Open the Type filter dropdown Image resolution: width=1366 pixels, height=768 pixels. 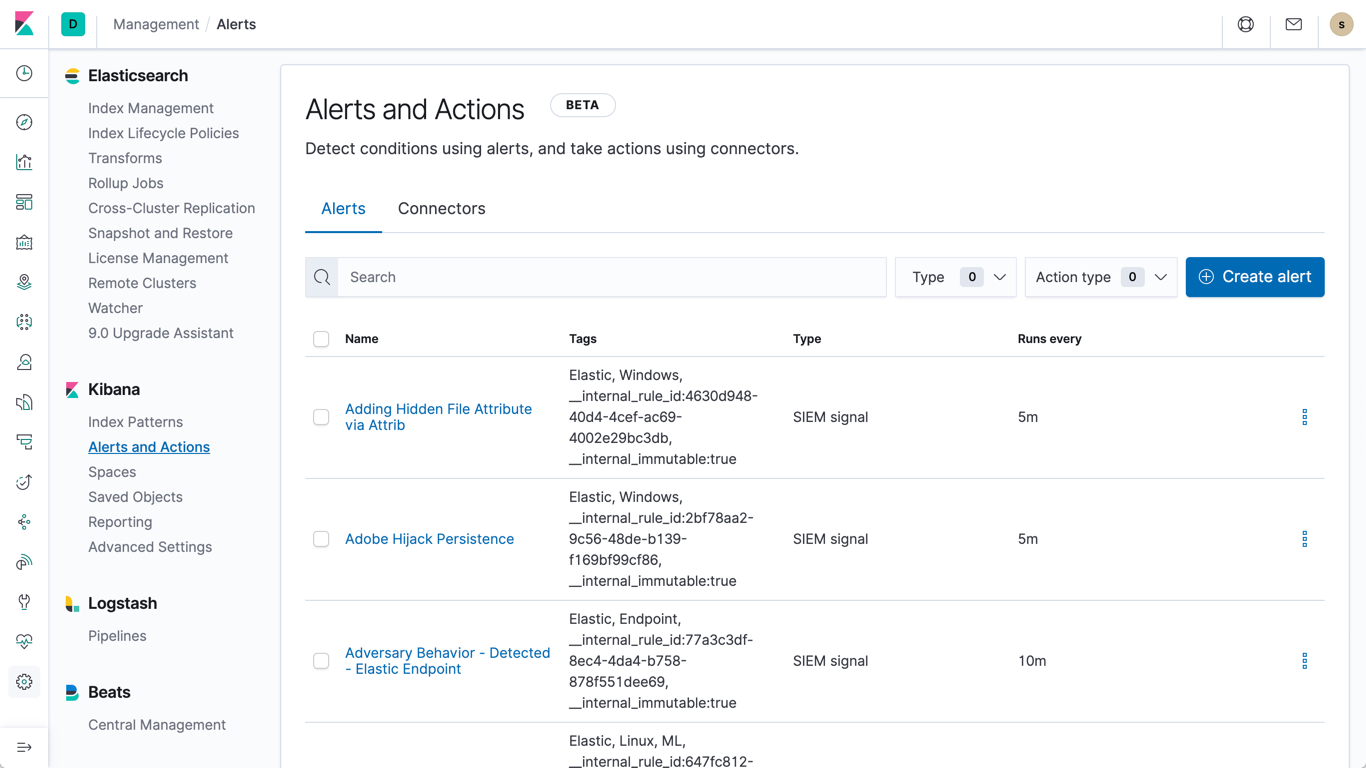tap(956, 277)
